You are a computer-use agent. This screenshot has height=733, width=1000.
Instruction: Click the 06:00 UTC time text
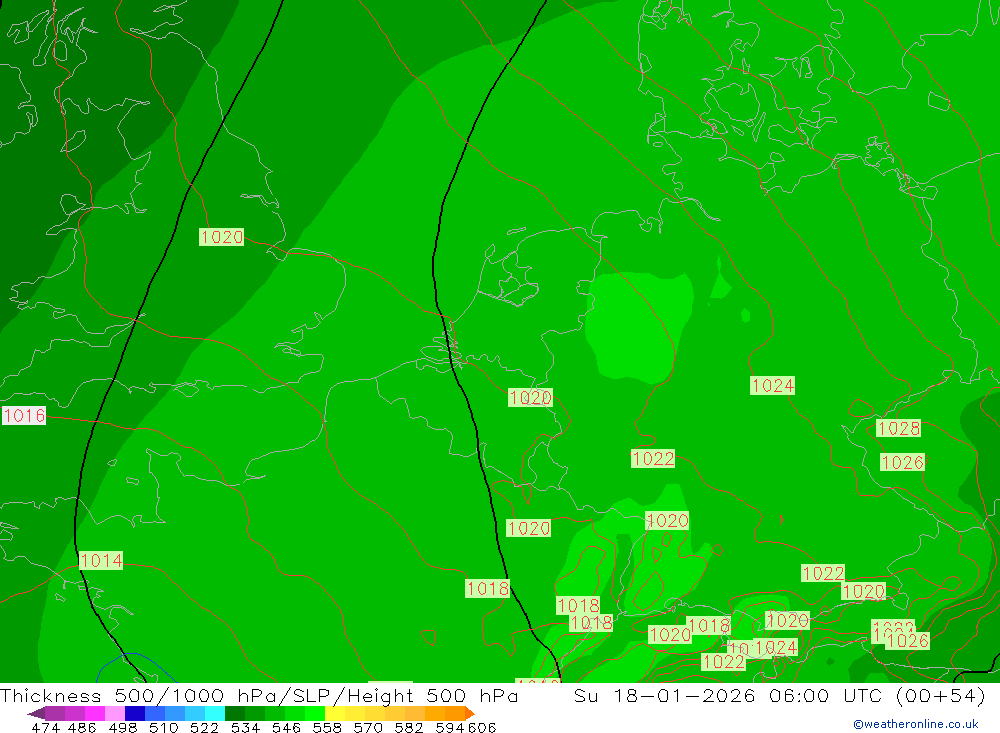tap(827, 695)
